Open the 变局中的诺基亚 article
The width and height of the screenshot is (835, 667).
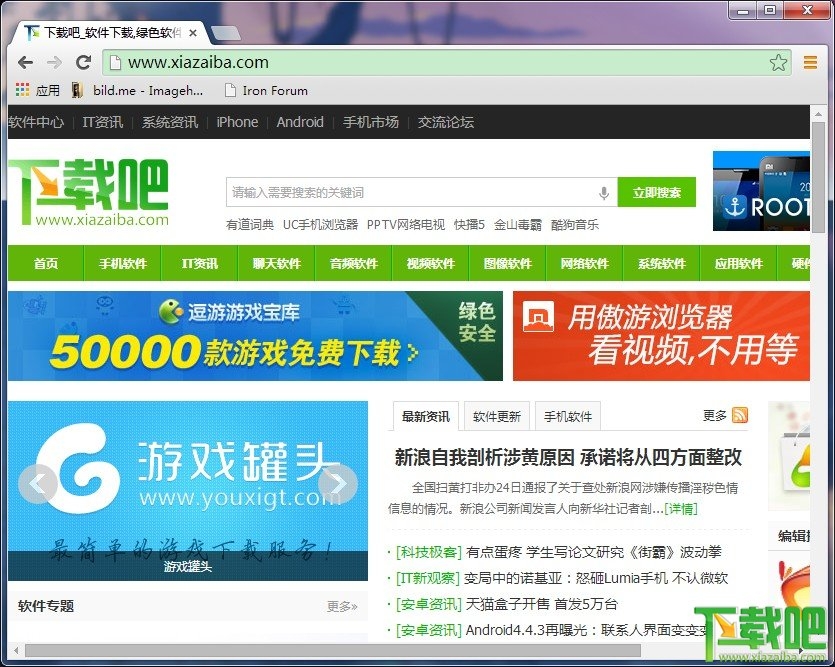click(x=595, y=578)
